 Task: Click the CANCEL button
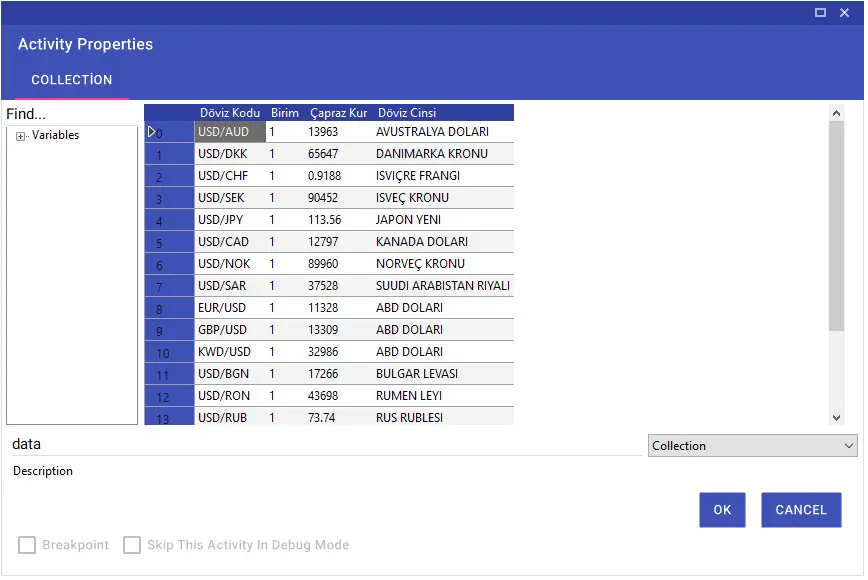click(x=803, y=511)
